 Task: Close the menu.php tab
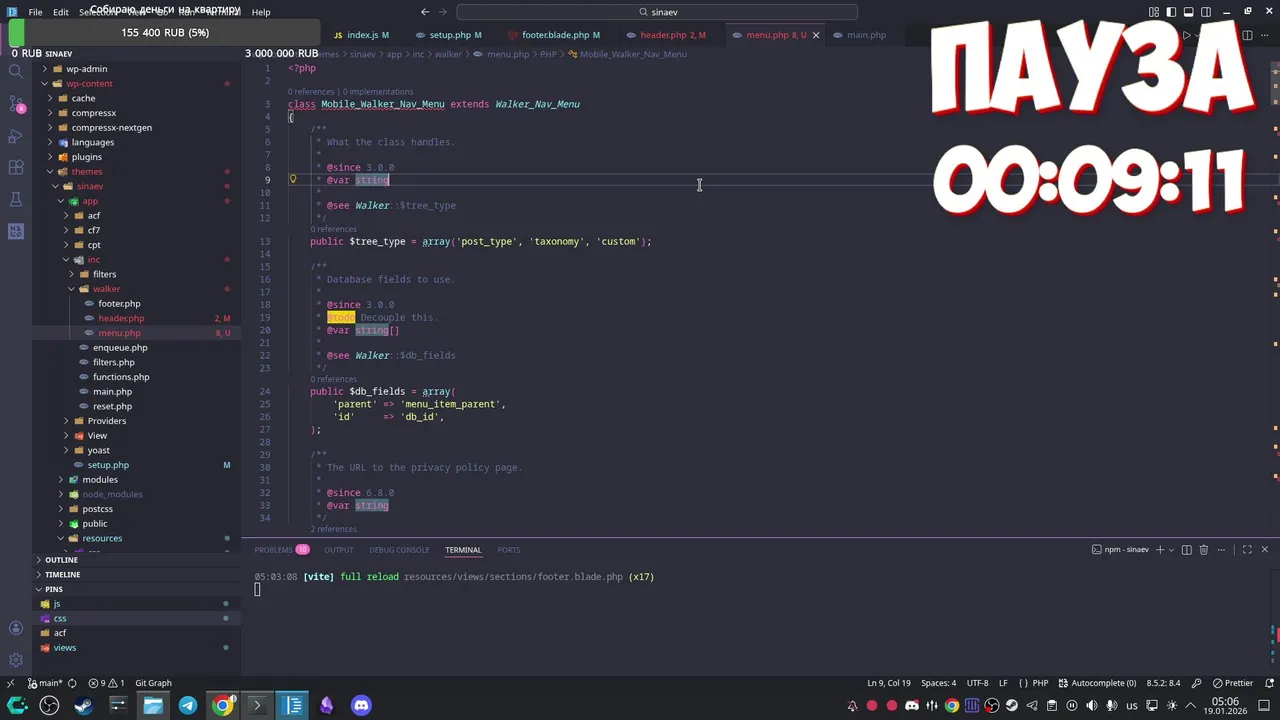[x=815, y=35]
